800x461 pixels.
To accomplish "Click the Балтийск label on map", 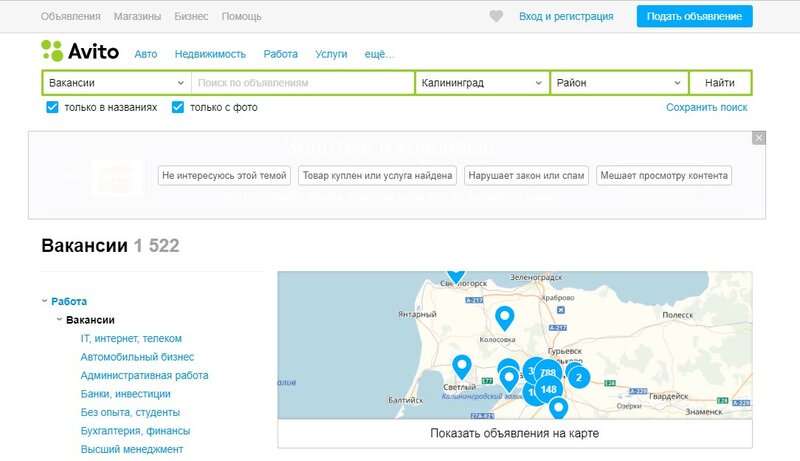I will point(406,400).
